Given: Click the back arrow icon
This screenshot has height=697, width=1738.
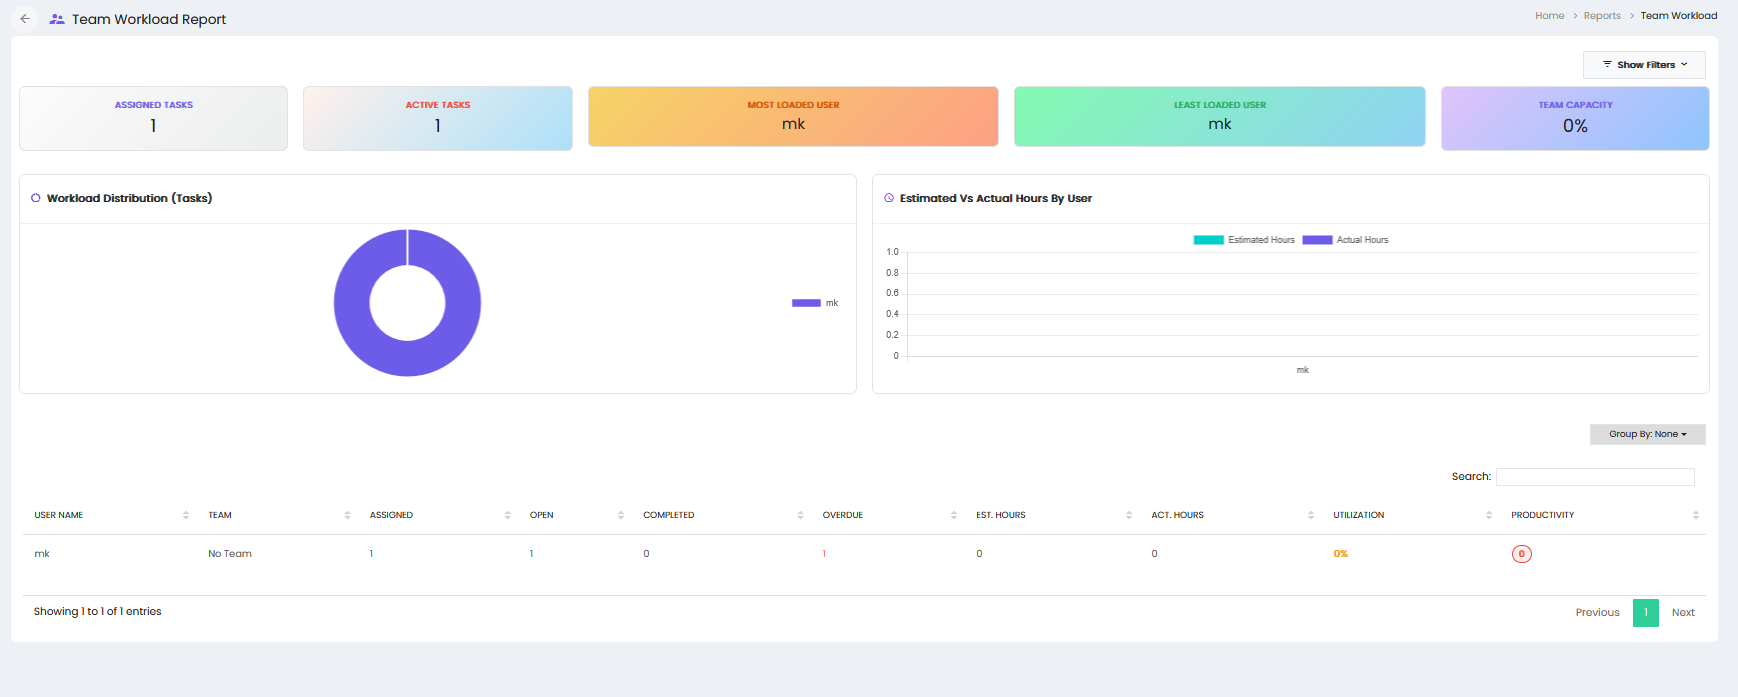Looking at the screenshot, I should point(25,19).
